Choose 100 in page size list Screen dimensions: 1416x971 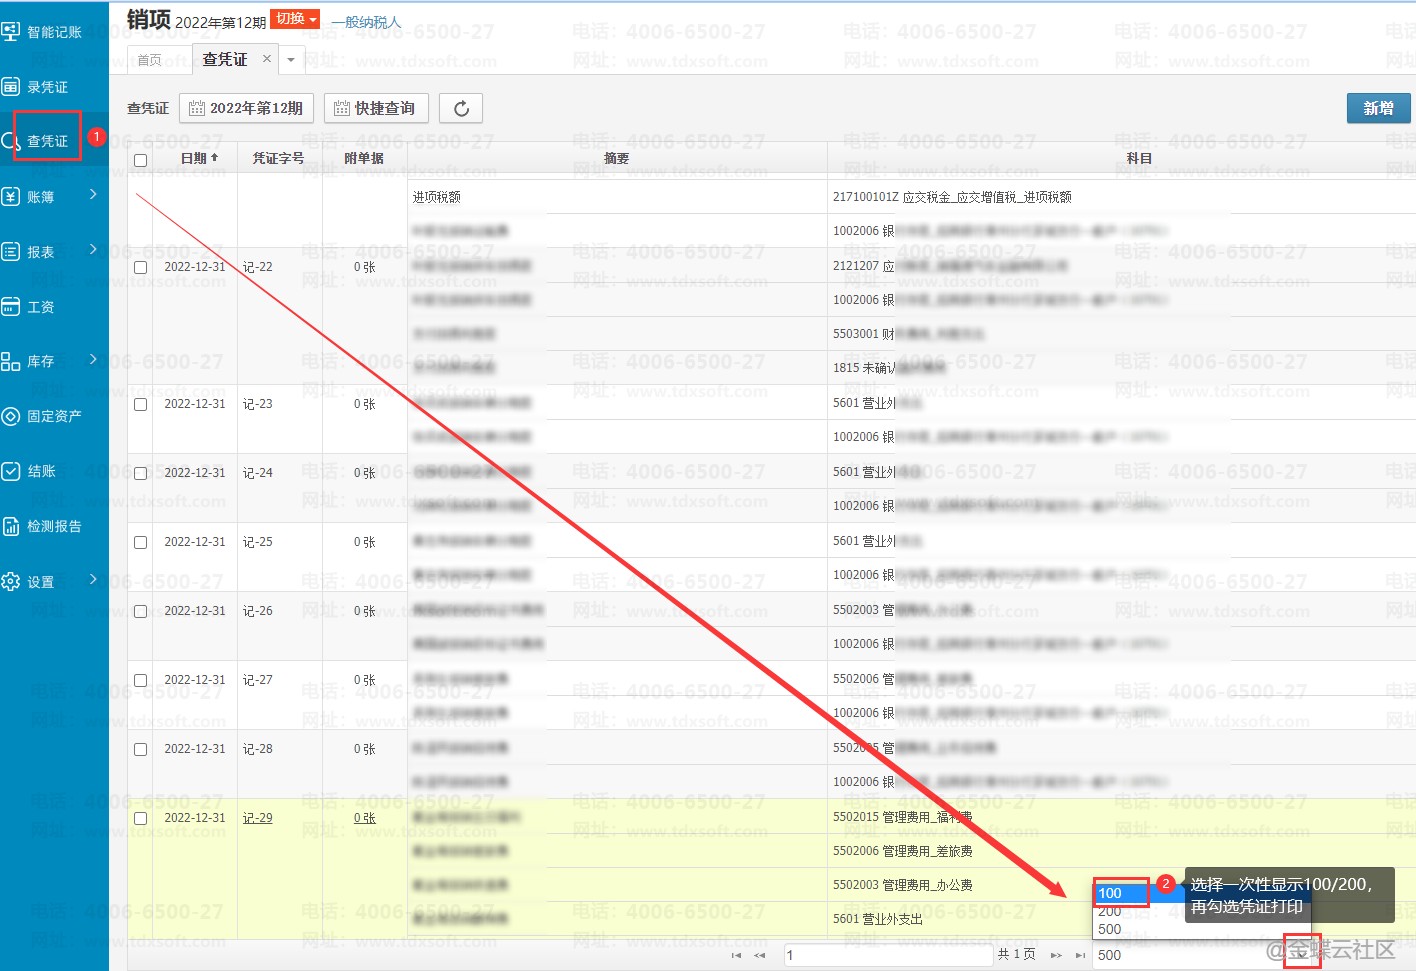(1119, 893)
